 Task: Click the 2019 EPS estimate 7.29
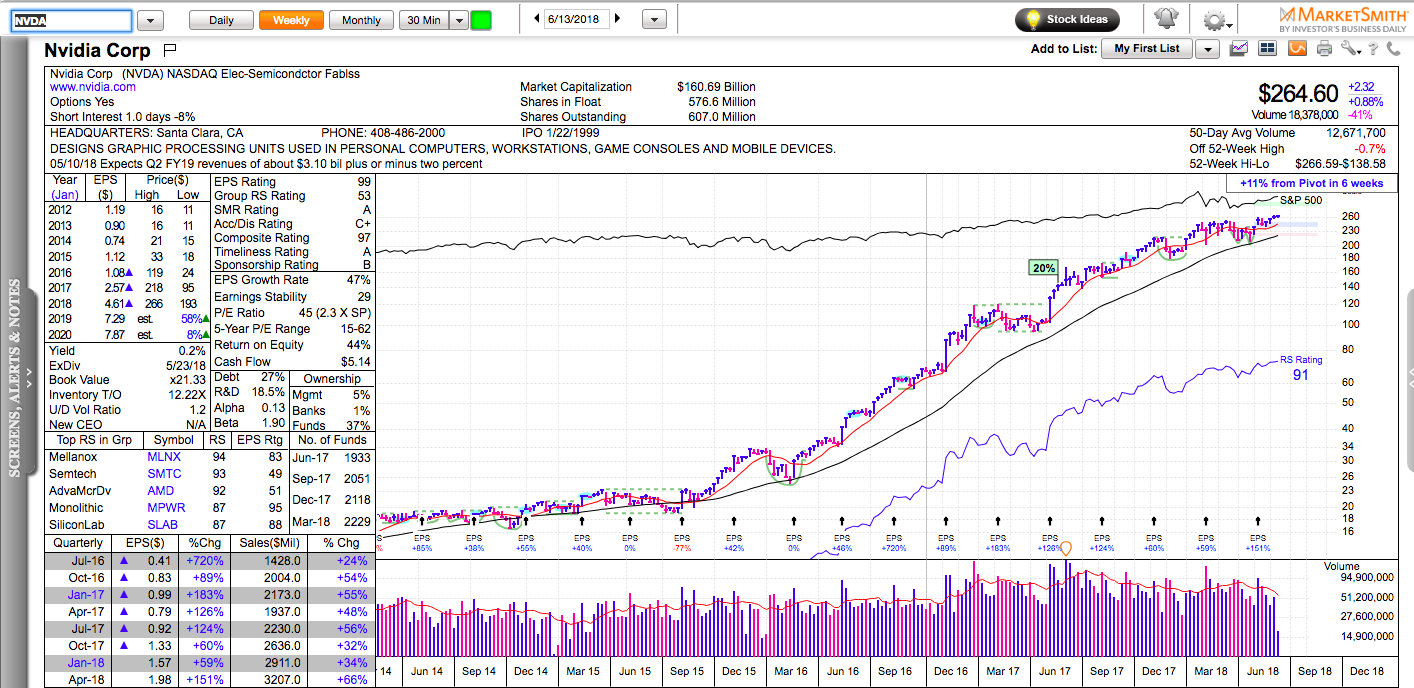[116, 317]
